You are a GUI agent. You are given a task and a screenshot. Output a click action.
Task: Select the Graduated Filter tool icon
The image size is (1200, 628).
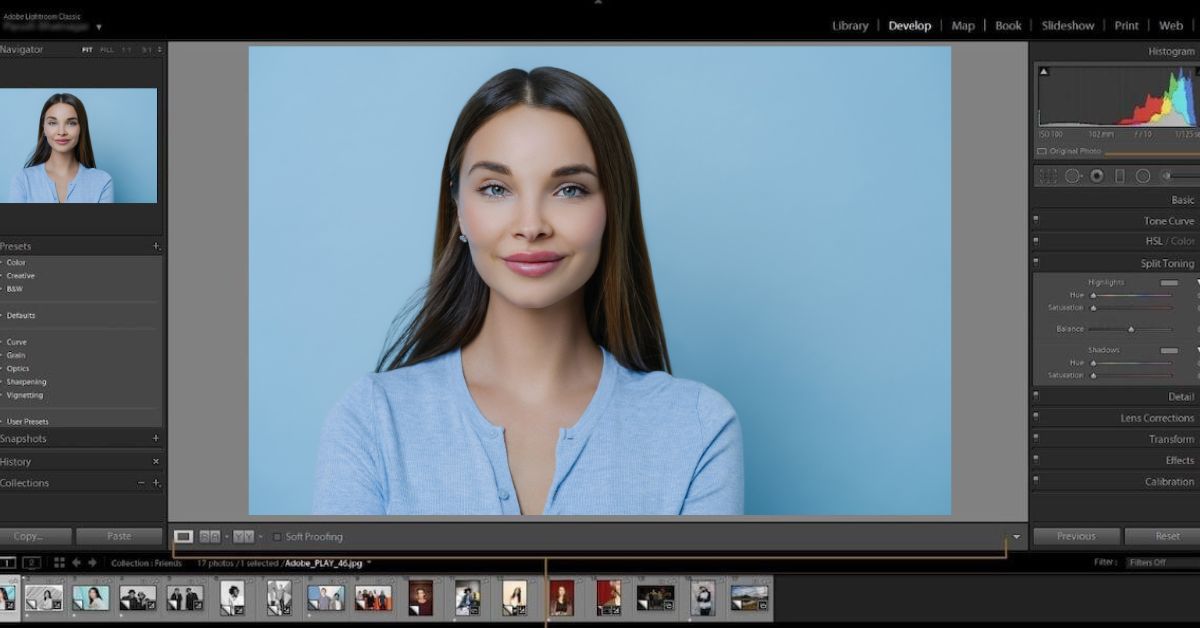1120,176
